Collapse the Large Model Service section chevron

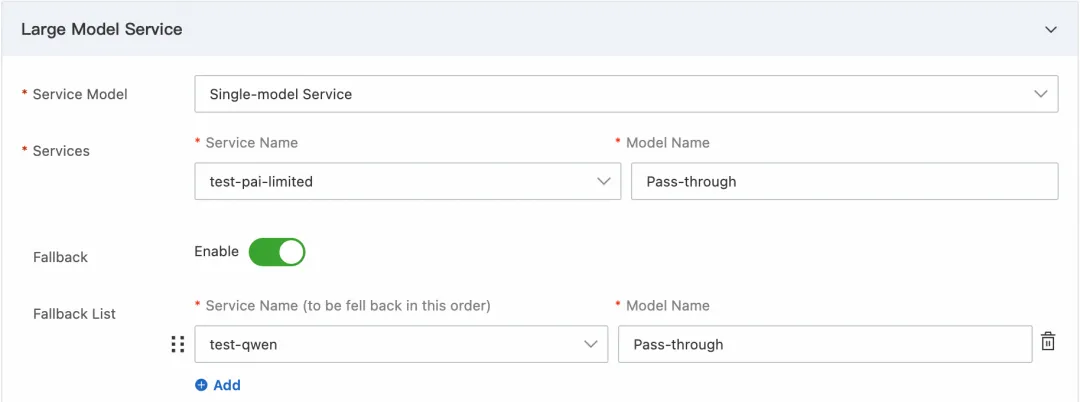[1051, 30]
